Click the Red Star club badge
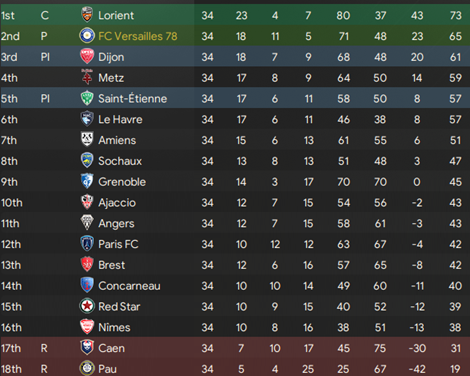The width and height of the screenshot is (470, 376). coord(87,306)
